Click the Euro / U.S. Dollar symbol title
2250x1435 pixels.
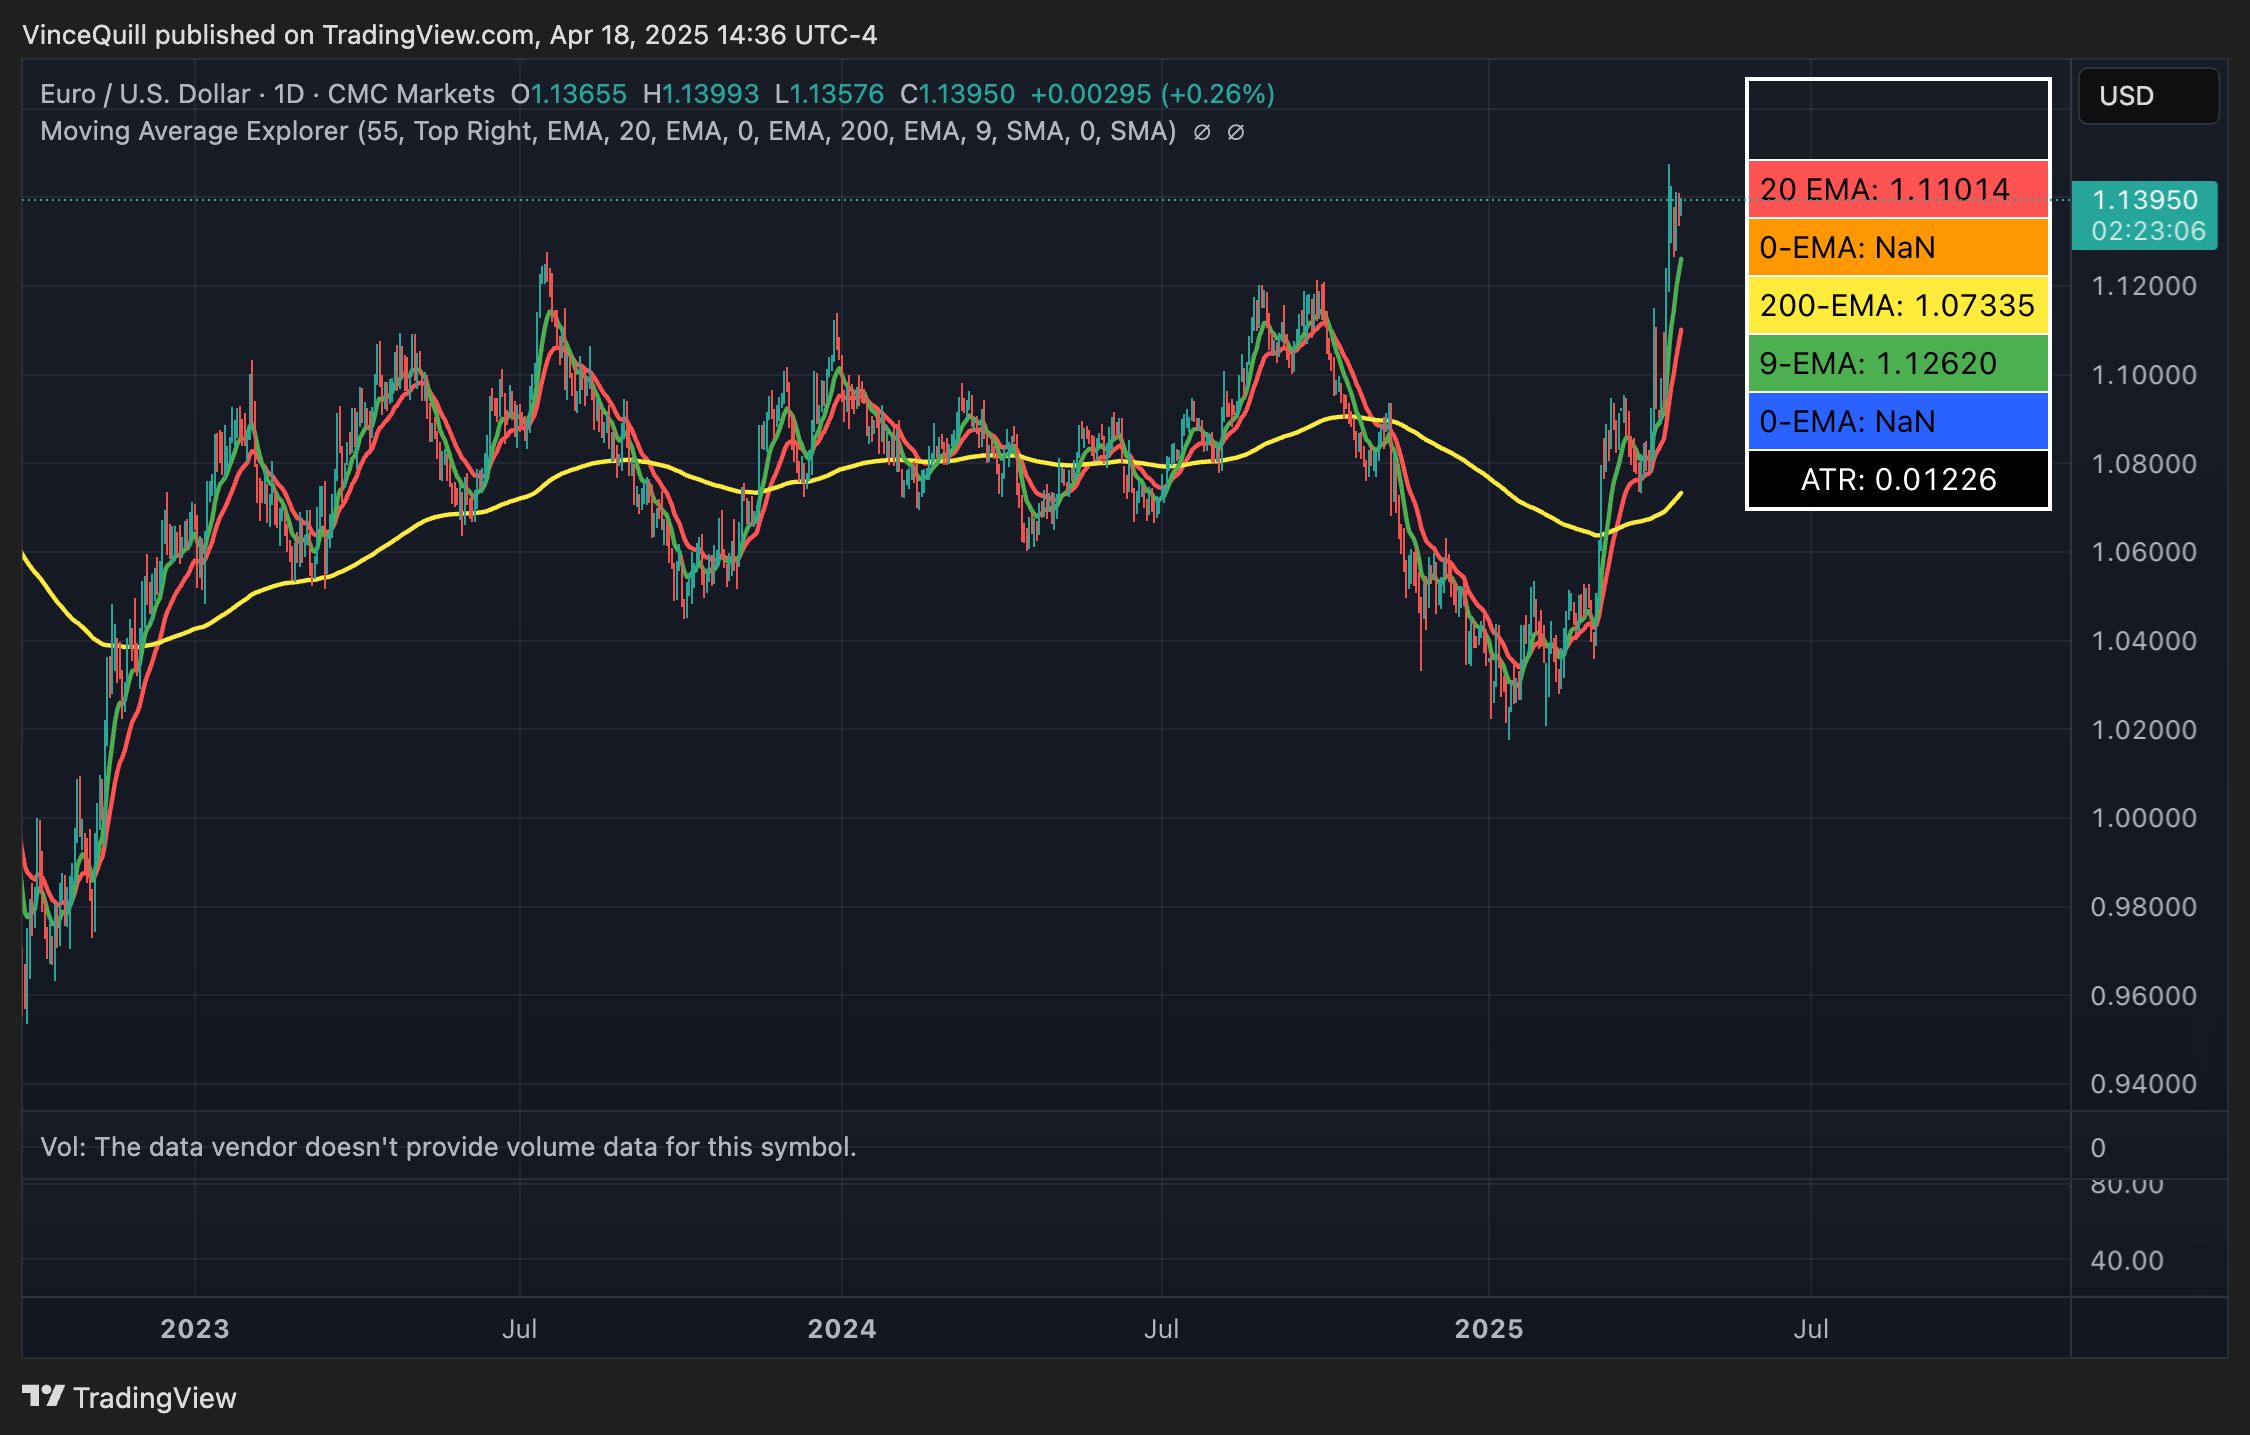(x=145, y=94)
